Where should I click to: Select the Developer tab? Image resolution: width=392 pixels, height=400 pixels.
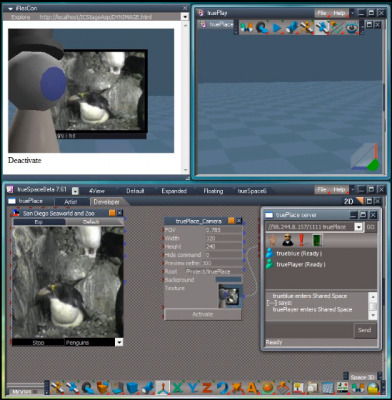pos(106,202)
